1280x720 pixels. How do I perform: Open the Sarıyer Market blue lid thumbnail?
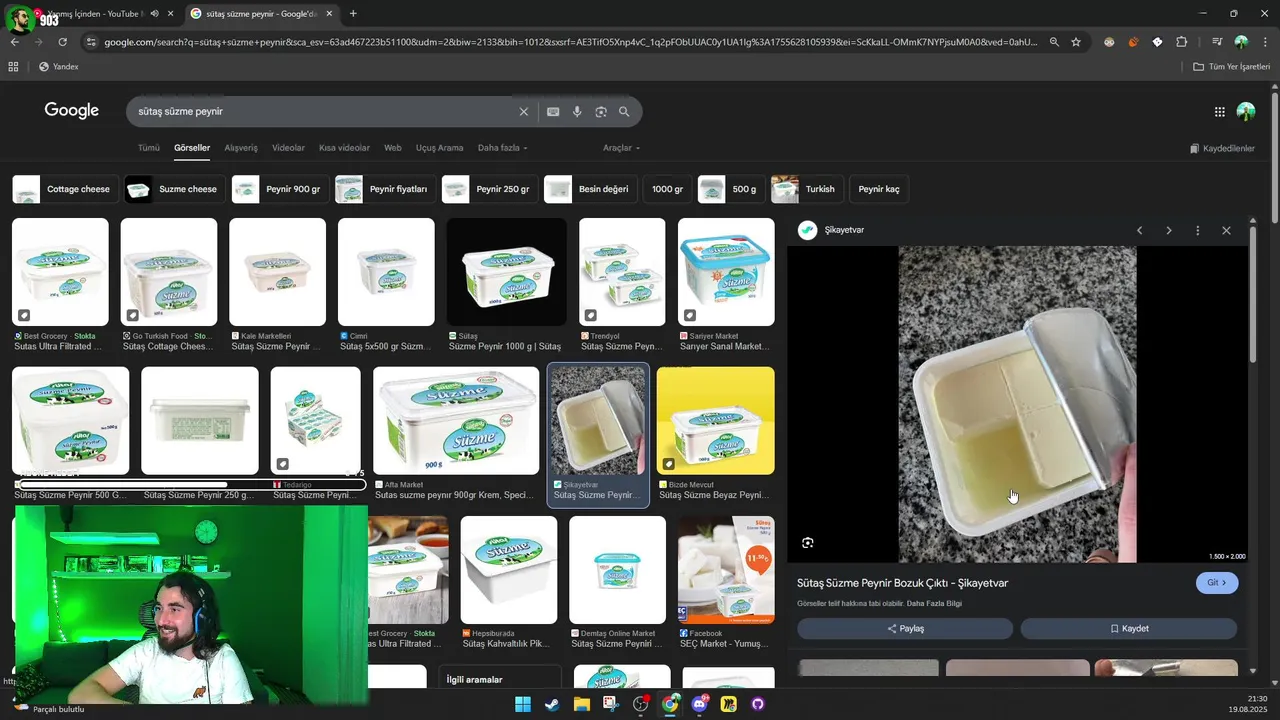pos(726,272)
